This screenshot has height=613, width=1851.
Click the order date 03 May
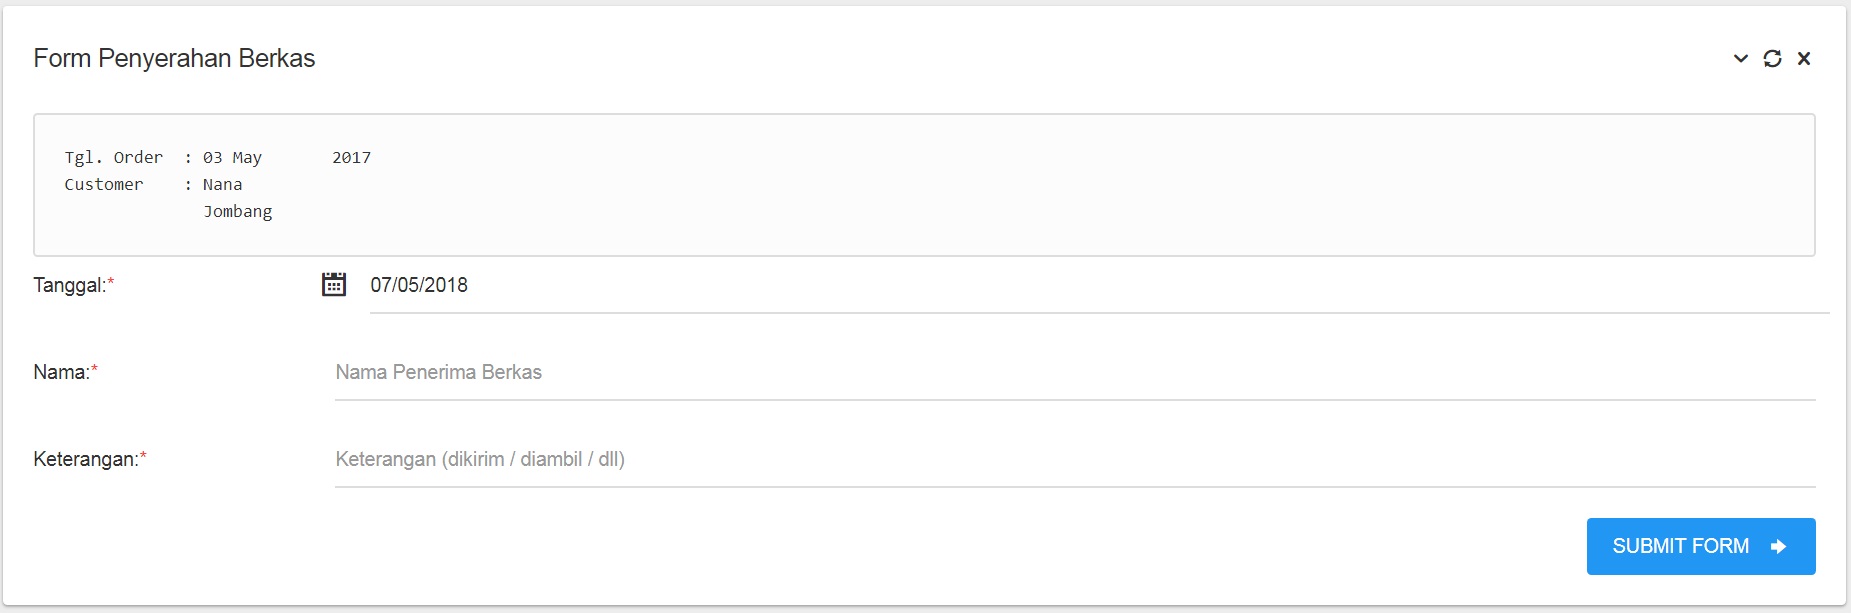pyautogui.click(x=232, y=157)
